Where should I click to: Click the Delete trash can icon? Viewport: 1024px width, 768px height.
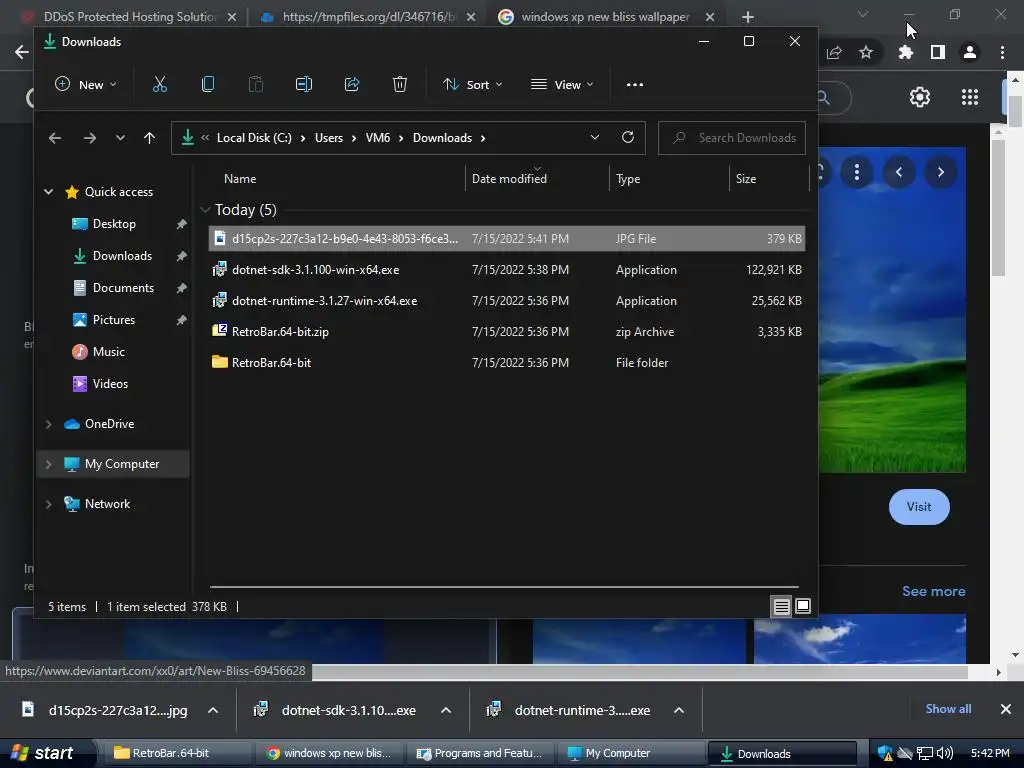click(400, 84)
